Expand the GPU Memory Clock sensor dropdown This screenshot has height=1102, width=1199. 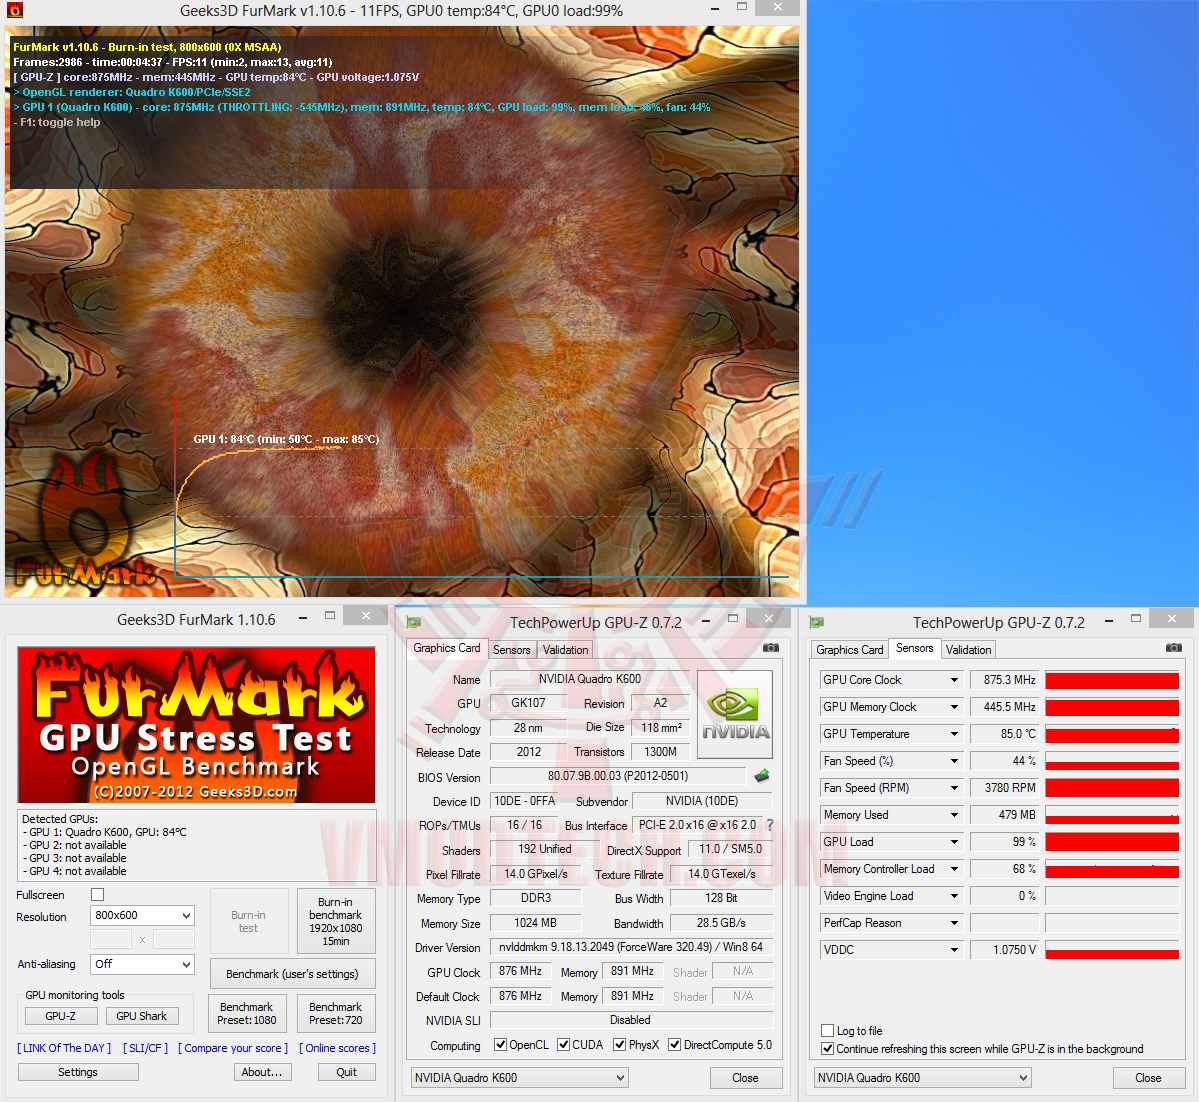click(954, 707)
